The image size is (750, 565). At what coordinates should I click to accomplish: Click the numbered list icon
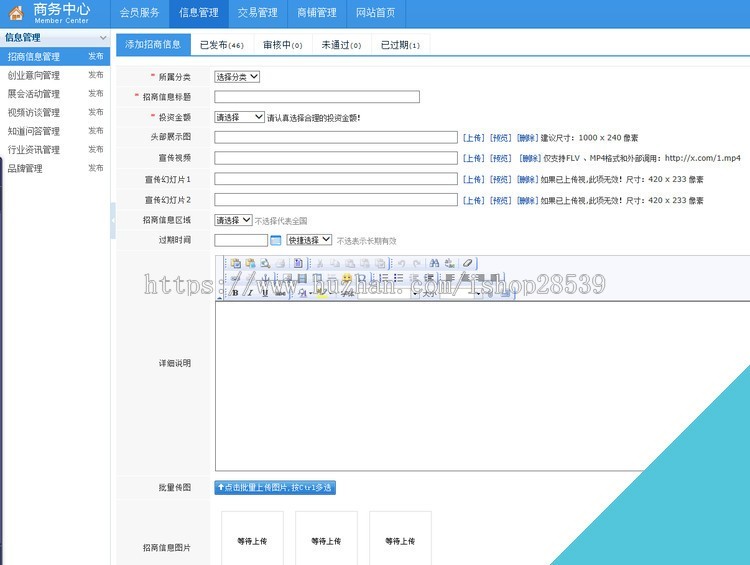click(x=383, y=278)
